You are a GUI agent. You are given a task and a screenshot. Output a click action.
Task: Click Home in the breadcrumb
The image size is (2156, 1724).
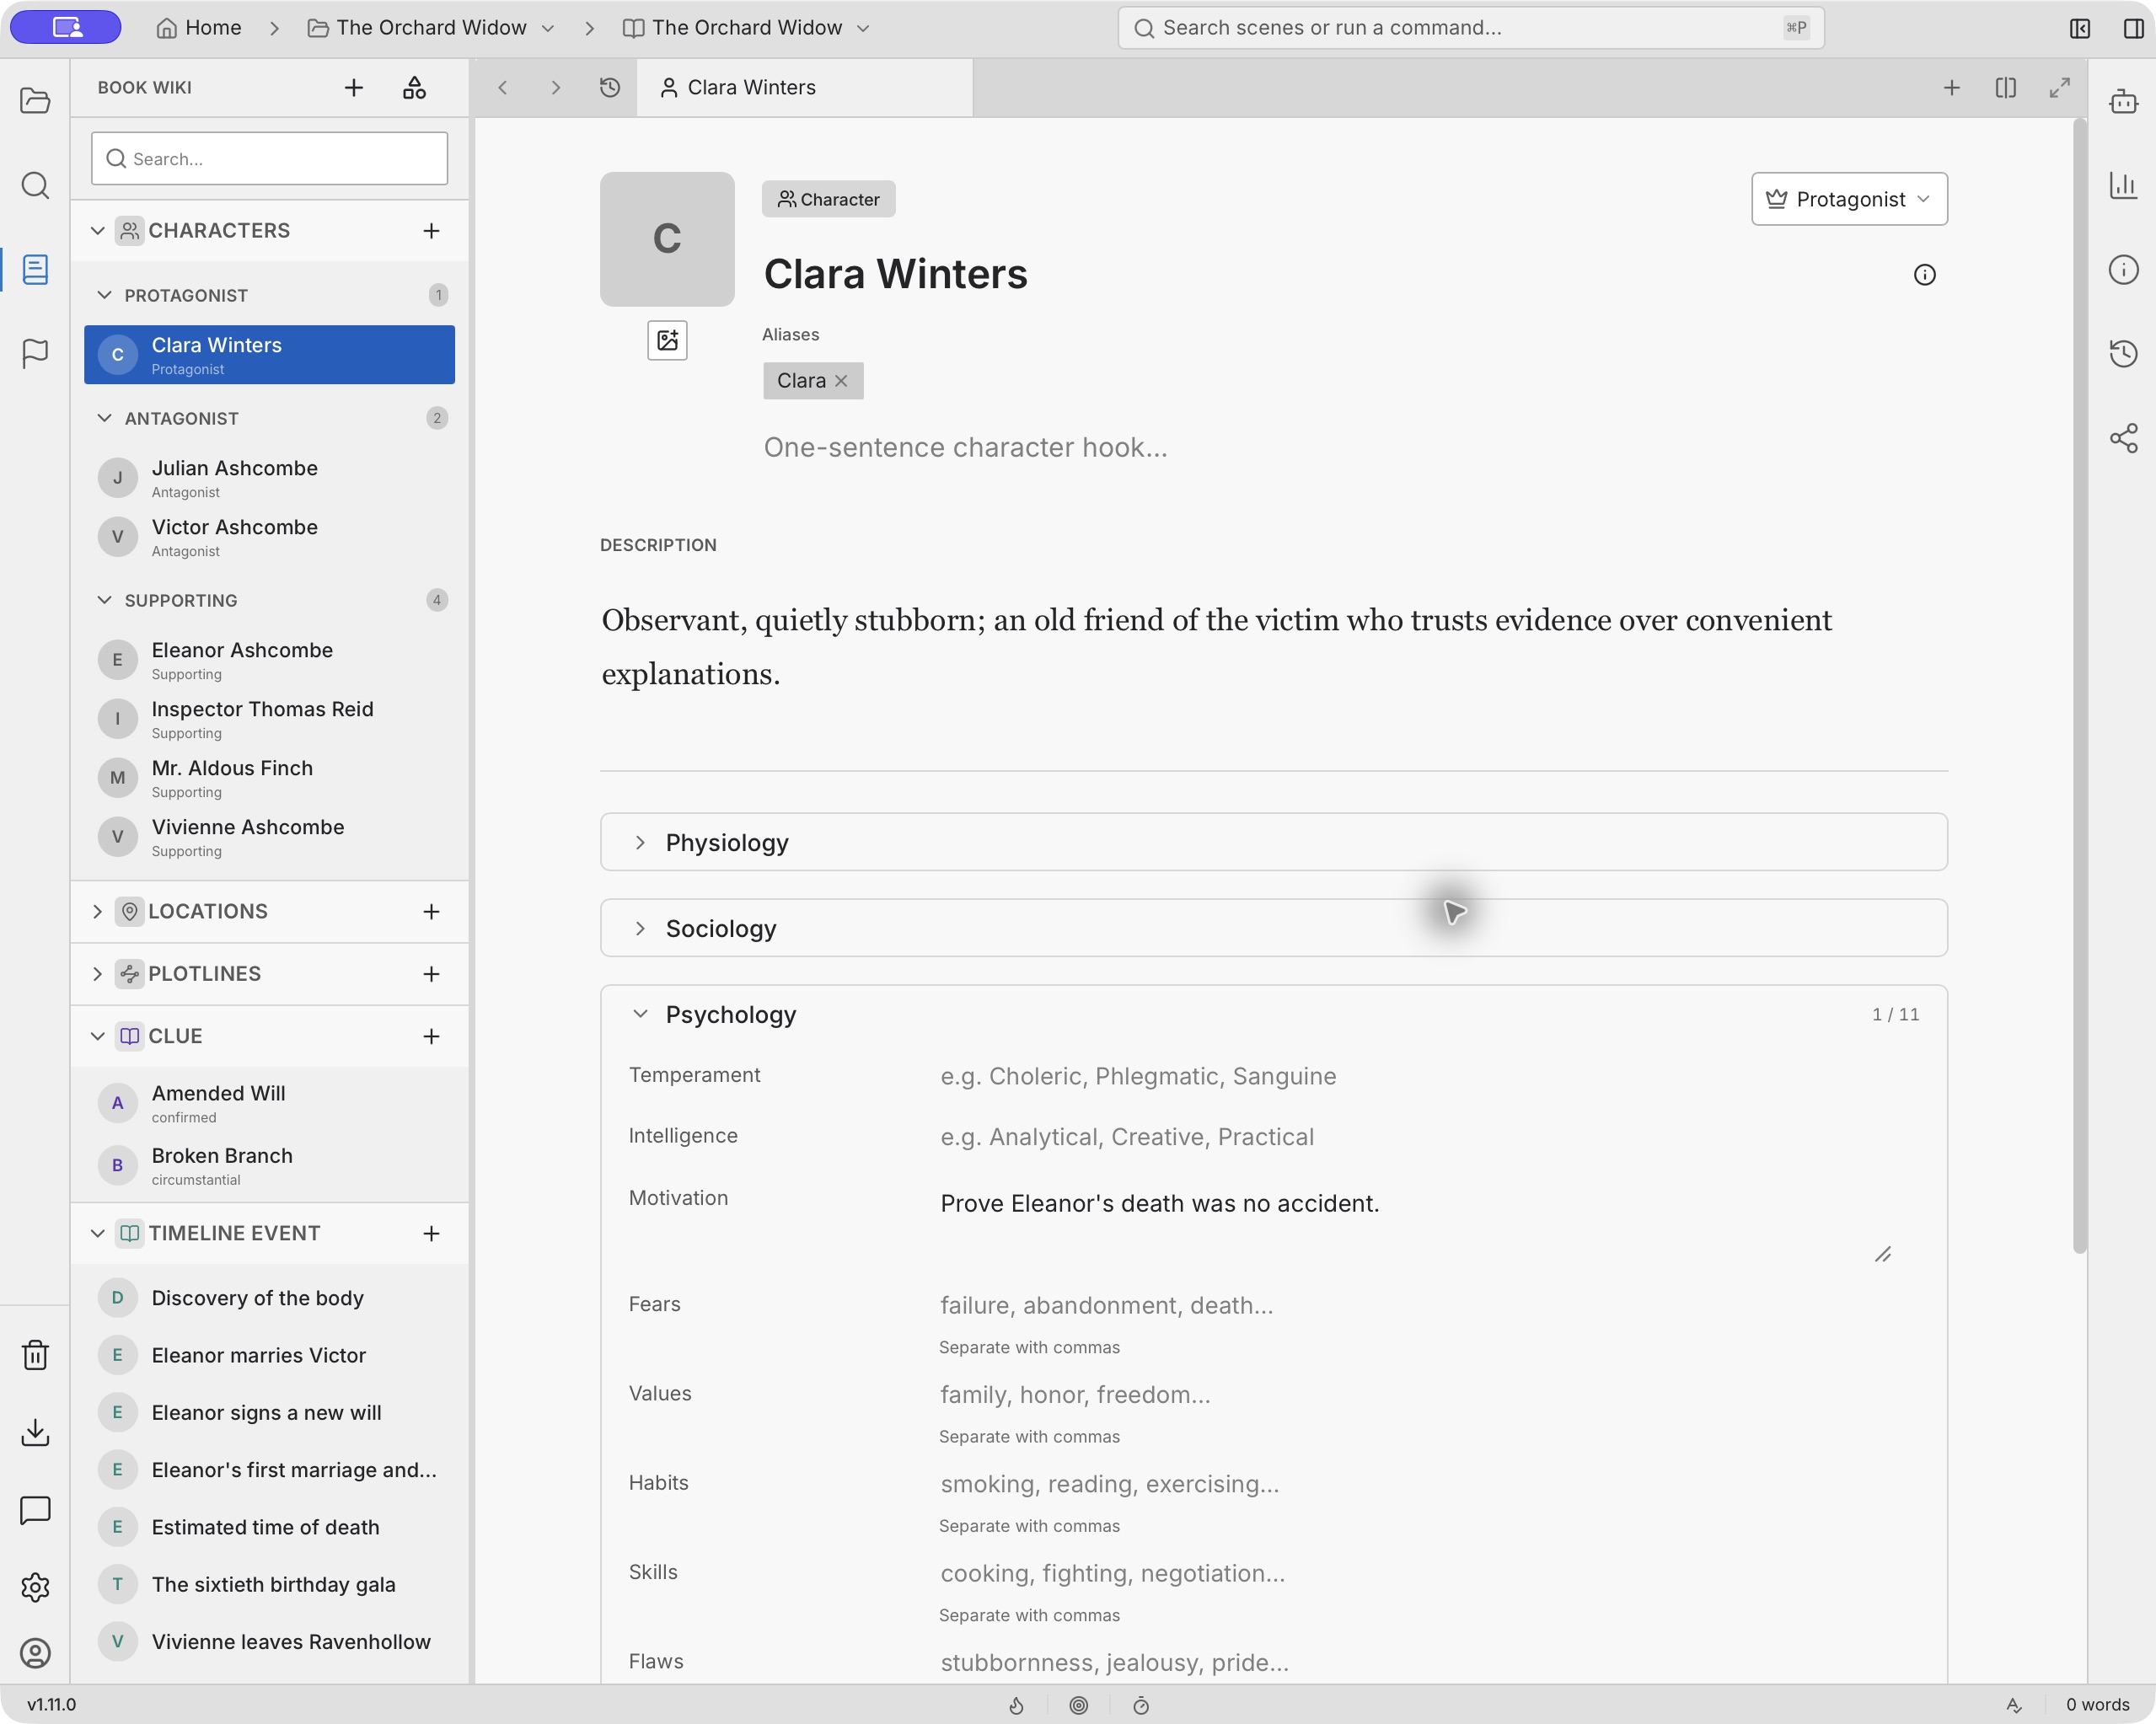click(x=198, y=28)
